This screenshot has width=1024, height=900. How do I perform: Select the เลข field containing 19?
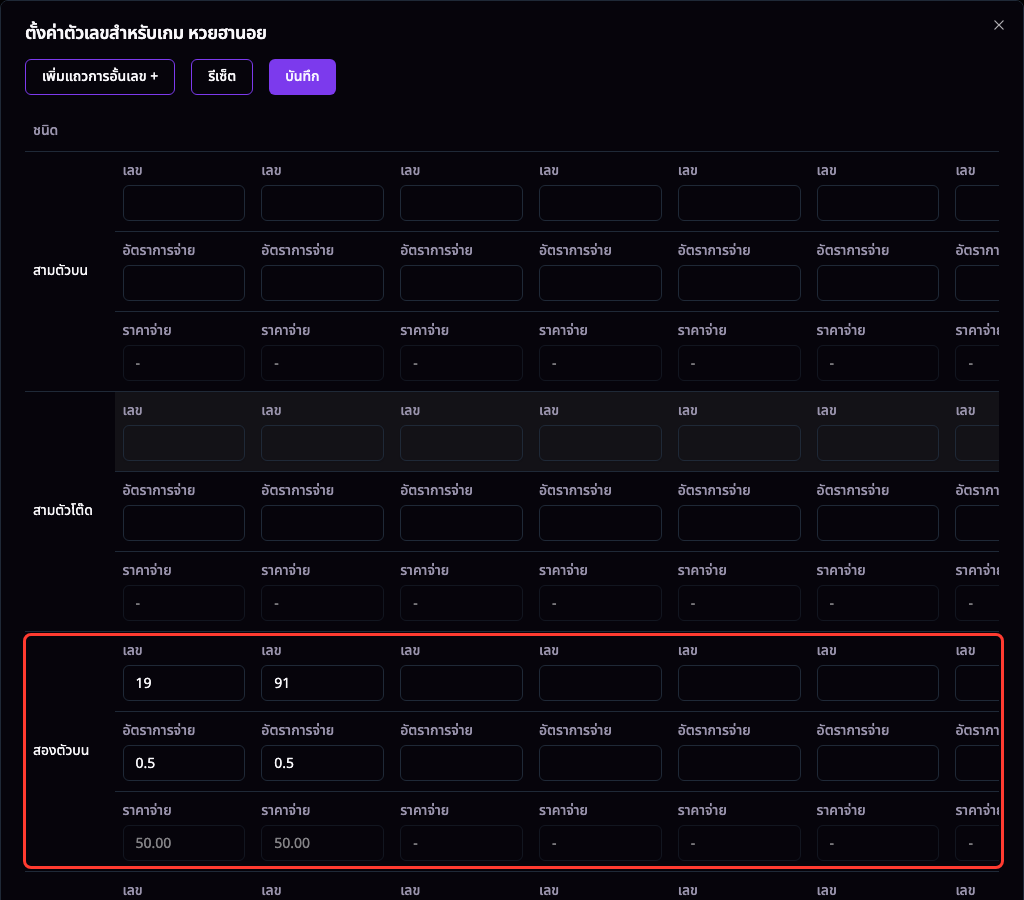tap(184, 683)
